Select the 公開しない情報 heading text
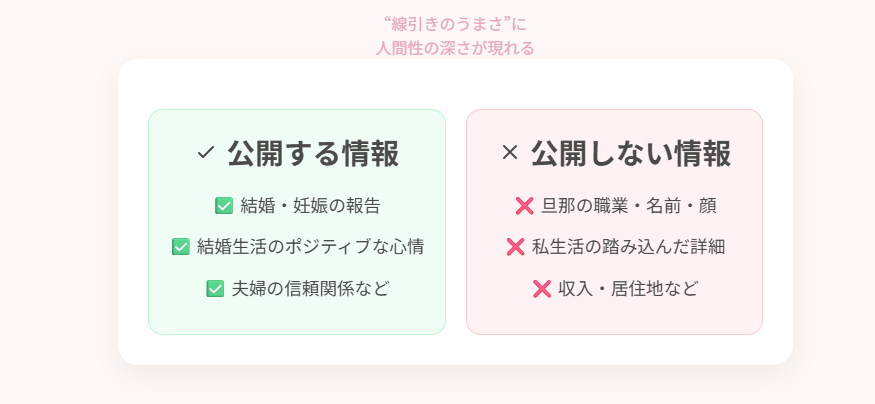This screenshot has width=875, height=404. 631,153
